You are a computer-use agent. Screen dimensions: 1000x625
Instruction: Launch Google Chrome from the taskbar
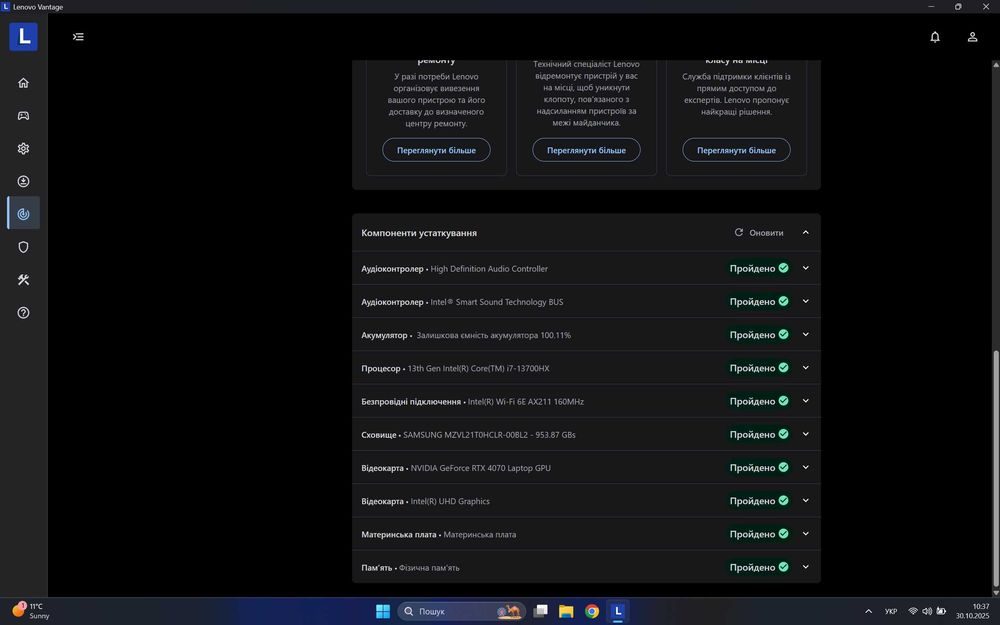(592, 611)
